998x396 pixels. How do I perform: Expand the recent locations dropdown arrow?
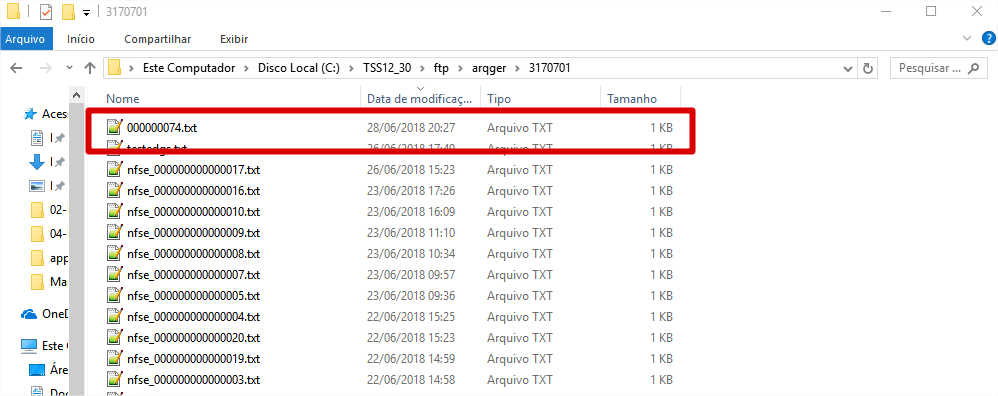coord(69,67)
